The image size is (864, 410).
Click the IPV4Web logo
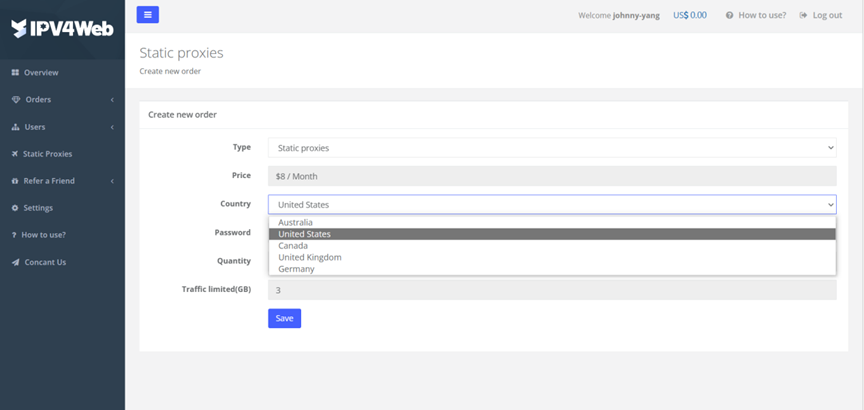point(62,29)
